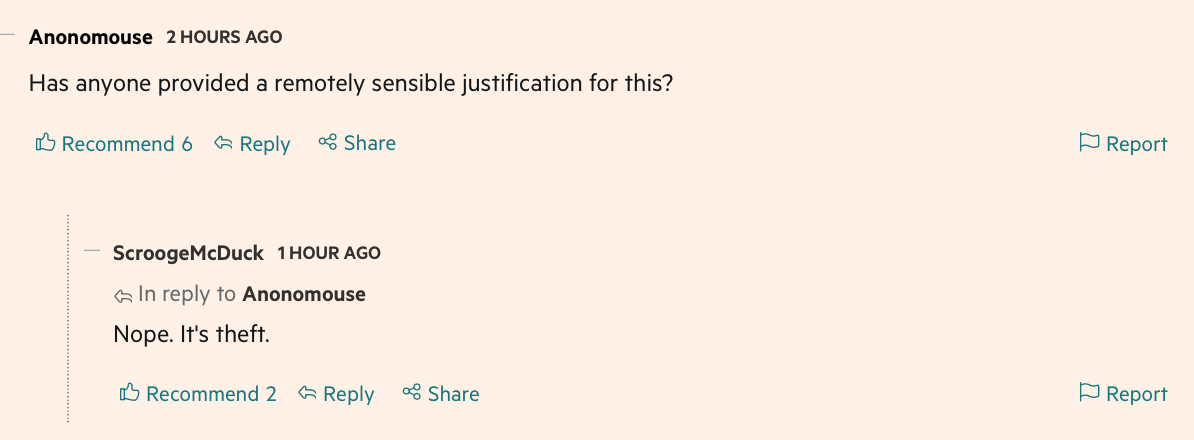Click the report flag icon on Anonomouse's comment
The width and height of the screenshot is (1194, 440).
1089,143
